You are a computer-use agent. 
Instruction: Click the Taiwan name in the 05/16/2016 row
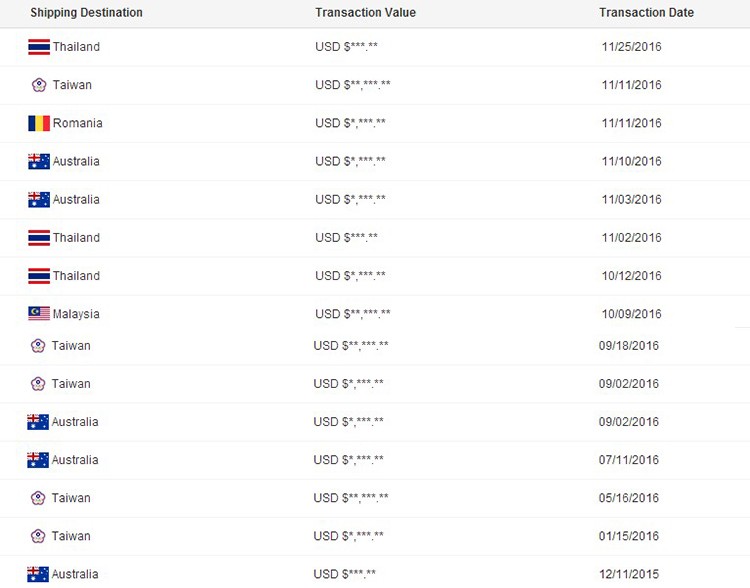[x=71, y=498]
